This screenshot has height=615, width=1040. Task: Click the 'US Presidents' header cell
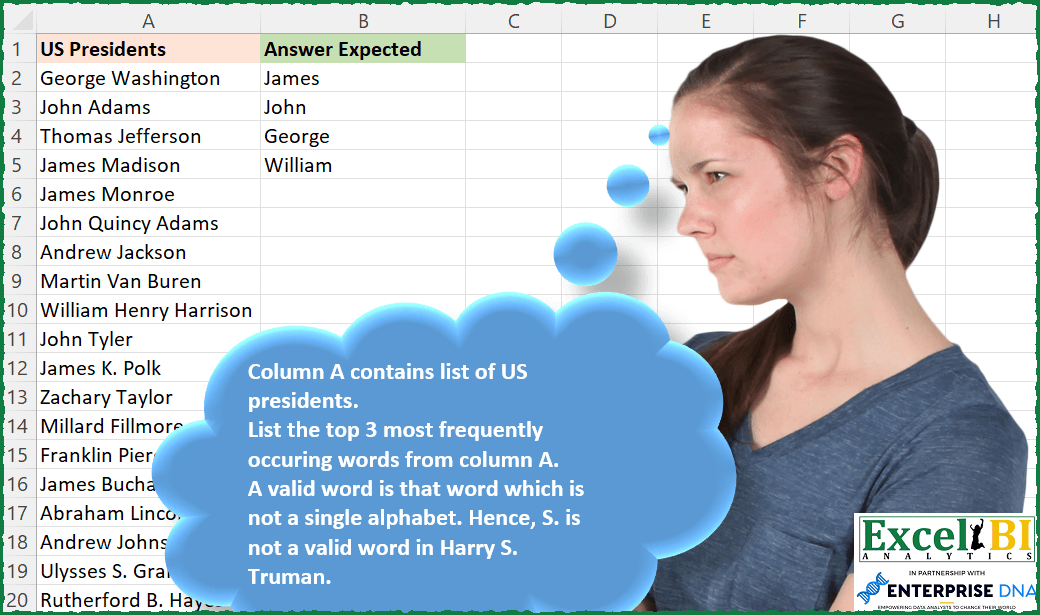pyautogui.click(x=148, y=49)
